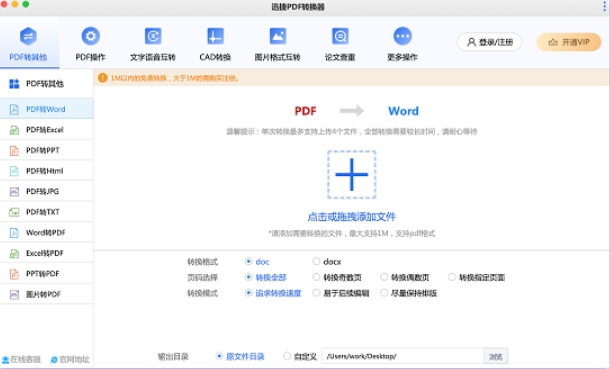This screenshot has width=610, height=369.
Task: Click 点击或拖拽添加文件 link text
Action: 352,217
